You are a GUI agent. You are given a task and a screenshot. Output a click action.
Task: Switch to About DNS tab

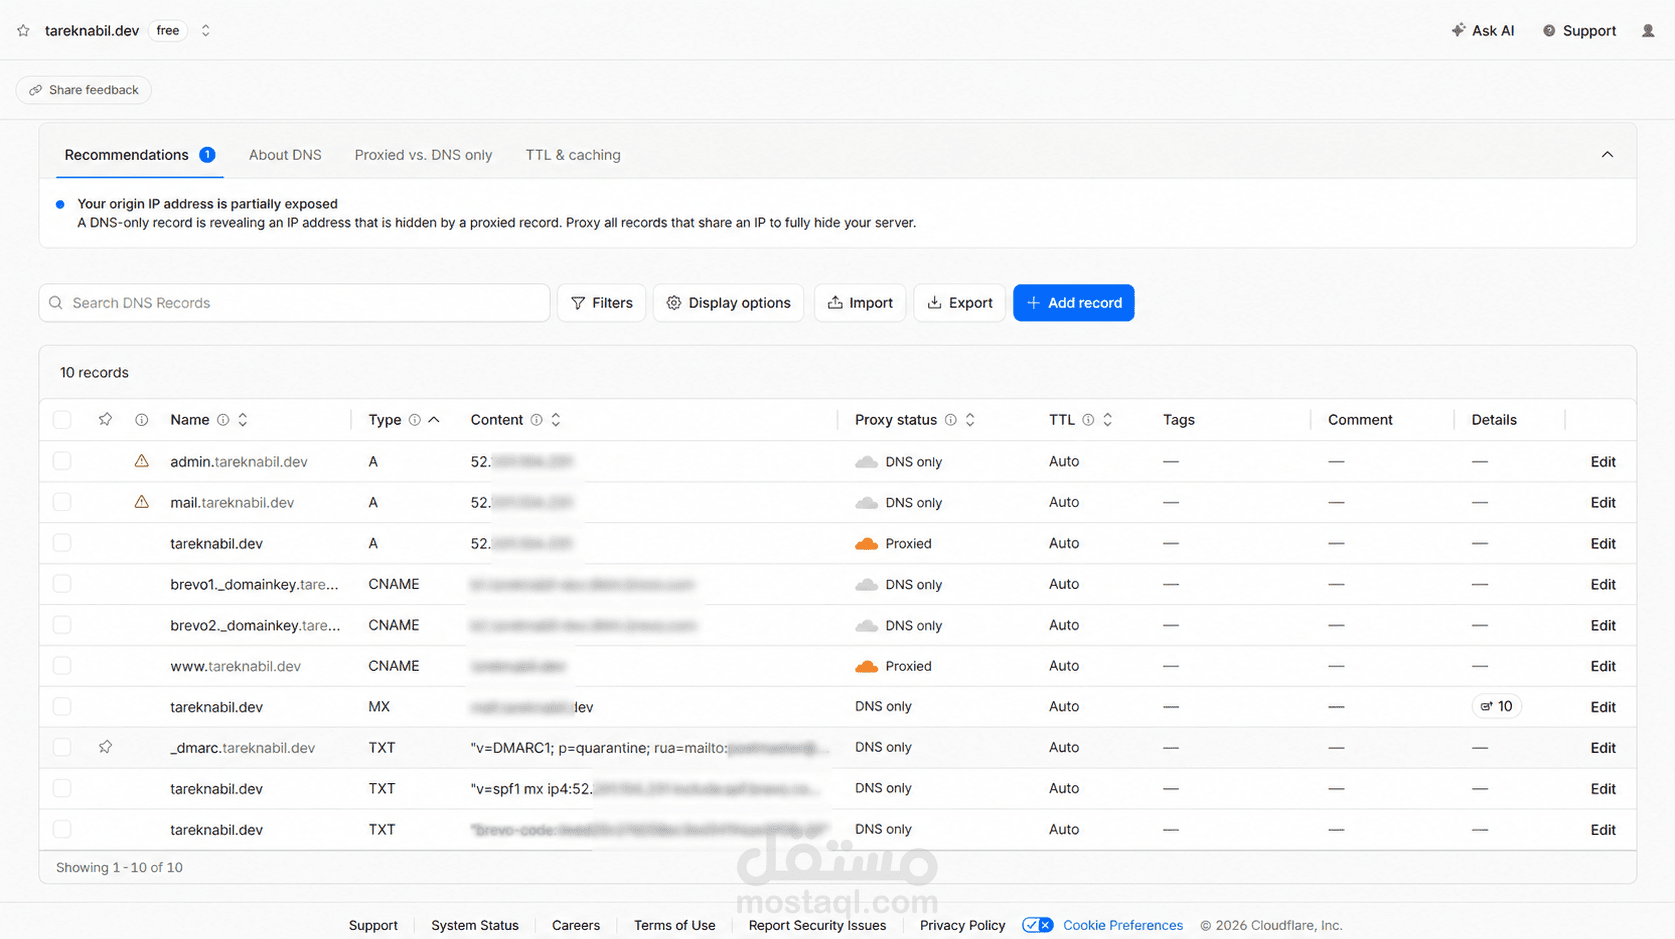pos(285,155)
